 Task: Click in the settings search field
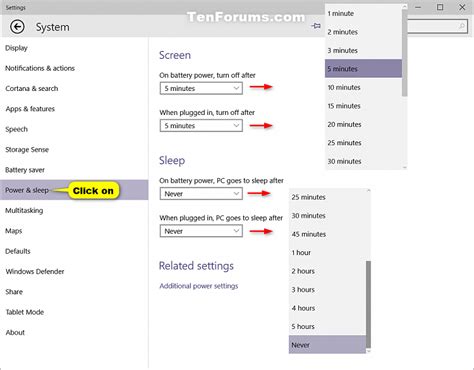pos(437,26)
